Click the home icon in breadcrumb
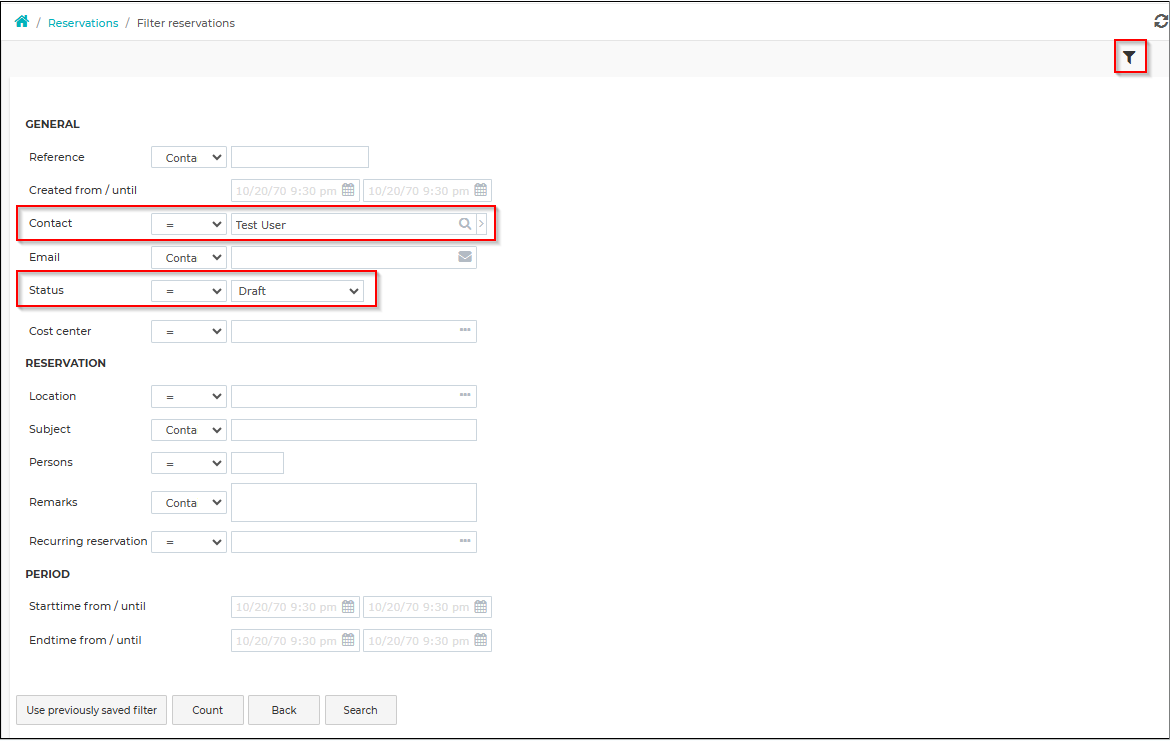The width and height of the screenshot is (1170, 741). [22, 22]
